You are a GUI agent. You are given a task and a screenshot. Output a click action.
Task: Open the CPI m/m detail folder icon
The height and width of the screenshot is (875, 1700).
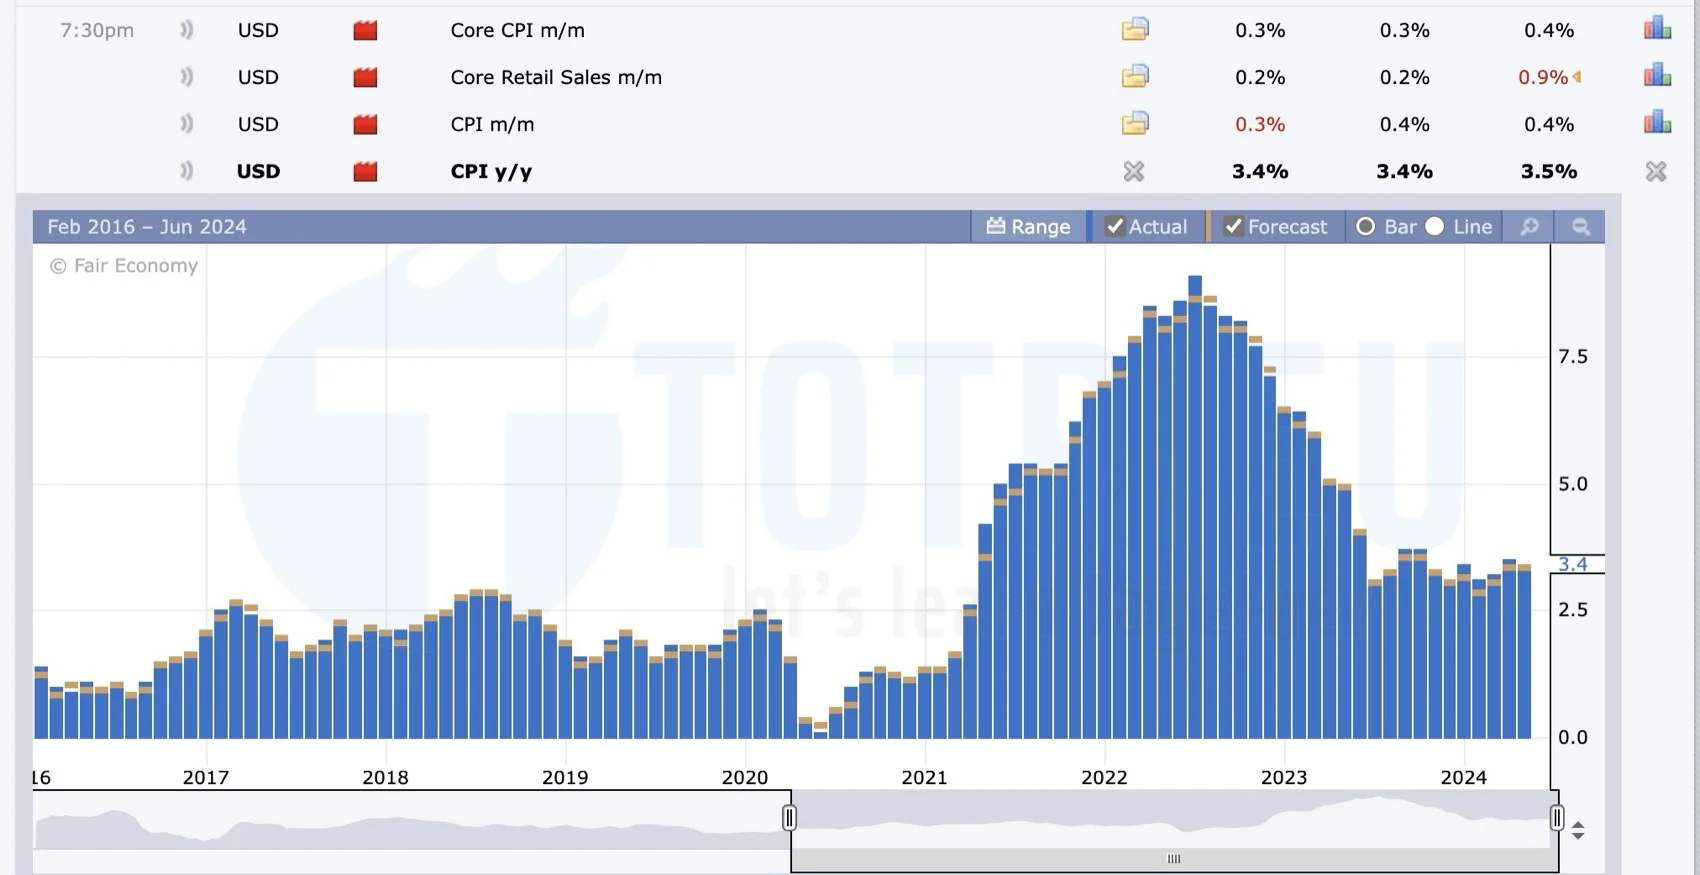tap(1134, 124)
